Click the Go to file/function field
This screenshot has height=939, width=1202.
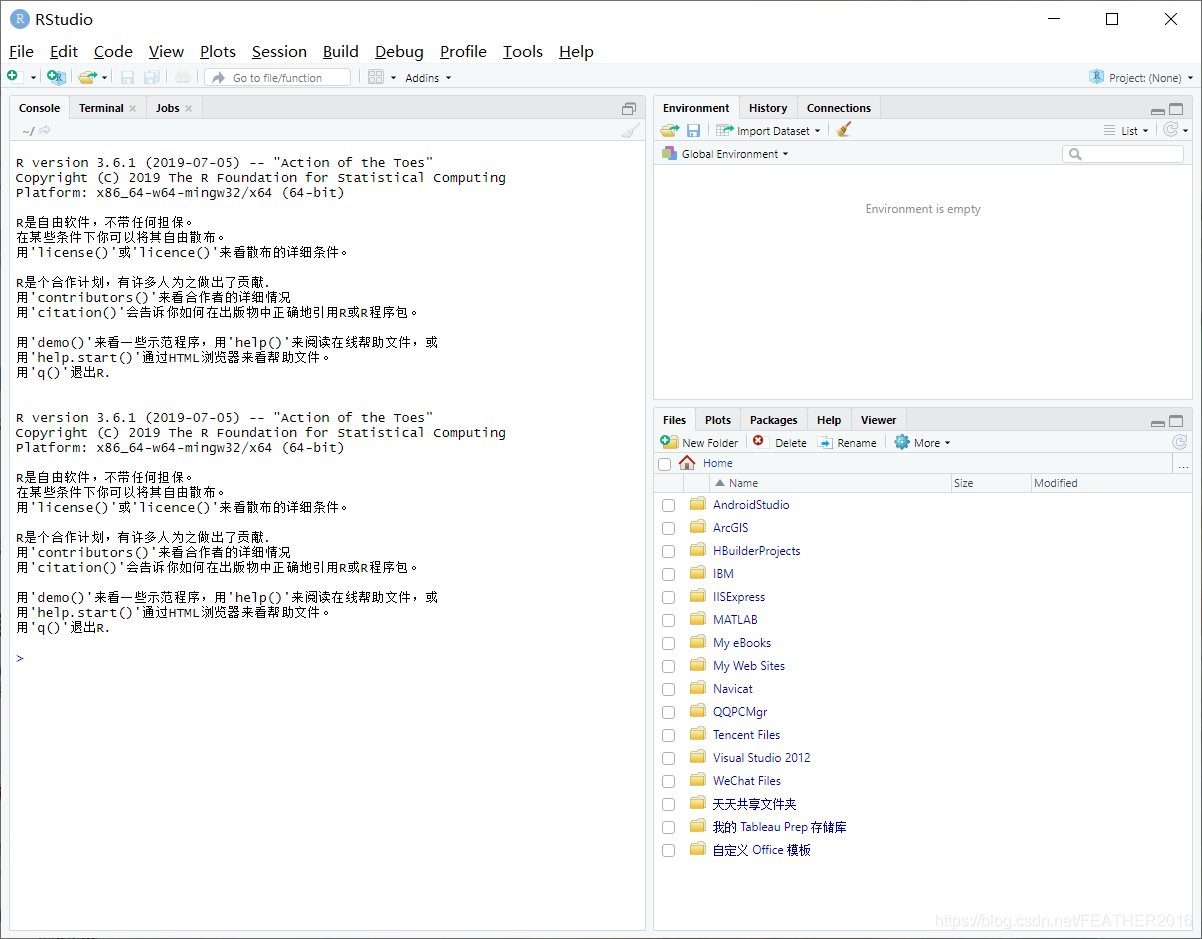coord(278,77)
